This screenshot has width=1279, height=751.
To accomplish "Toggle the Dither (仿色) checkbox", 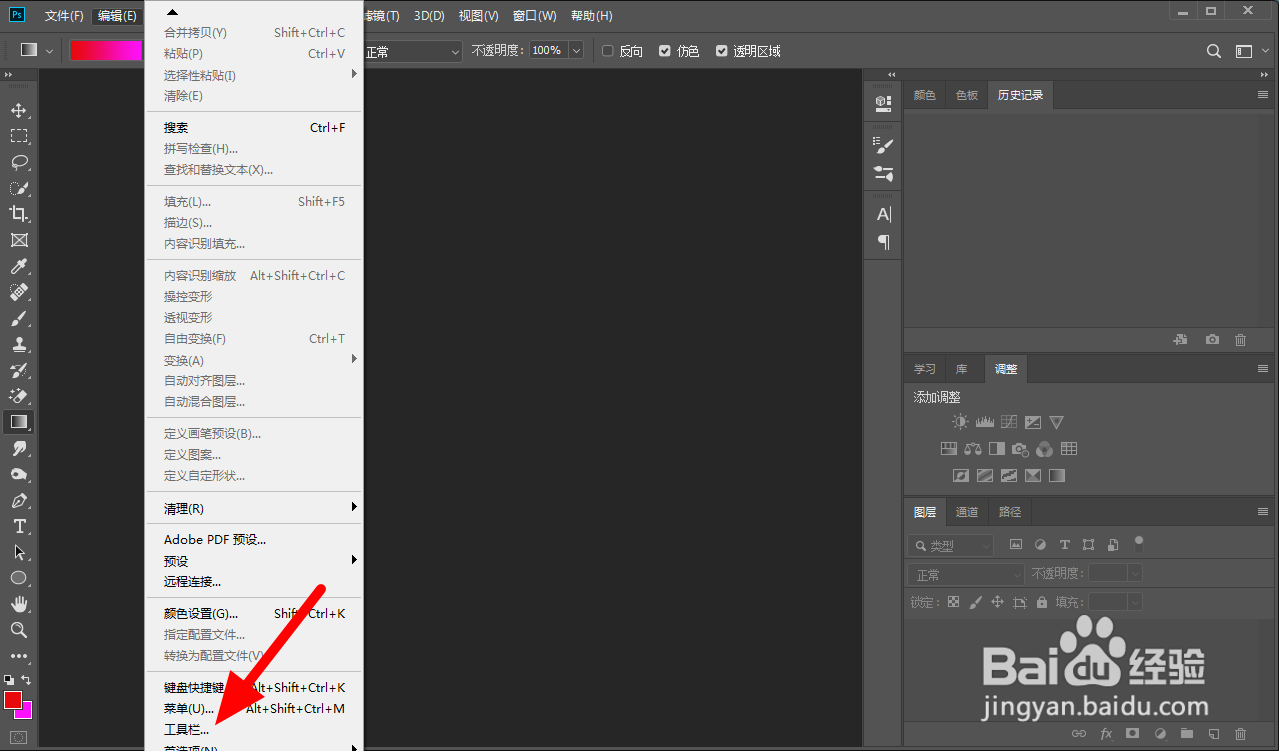I will (665, 51).
